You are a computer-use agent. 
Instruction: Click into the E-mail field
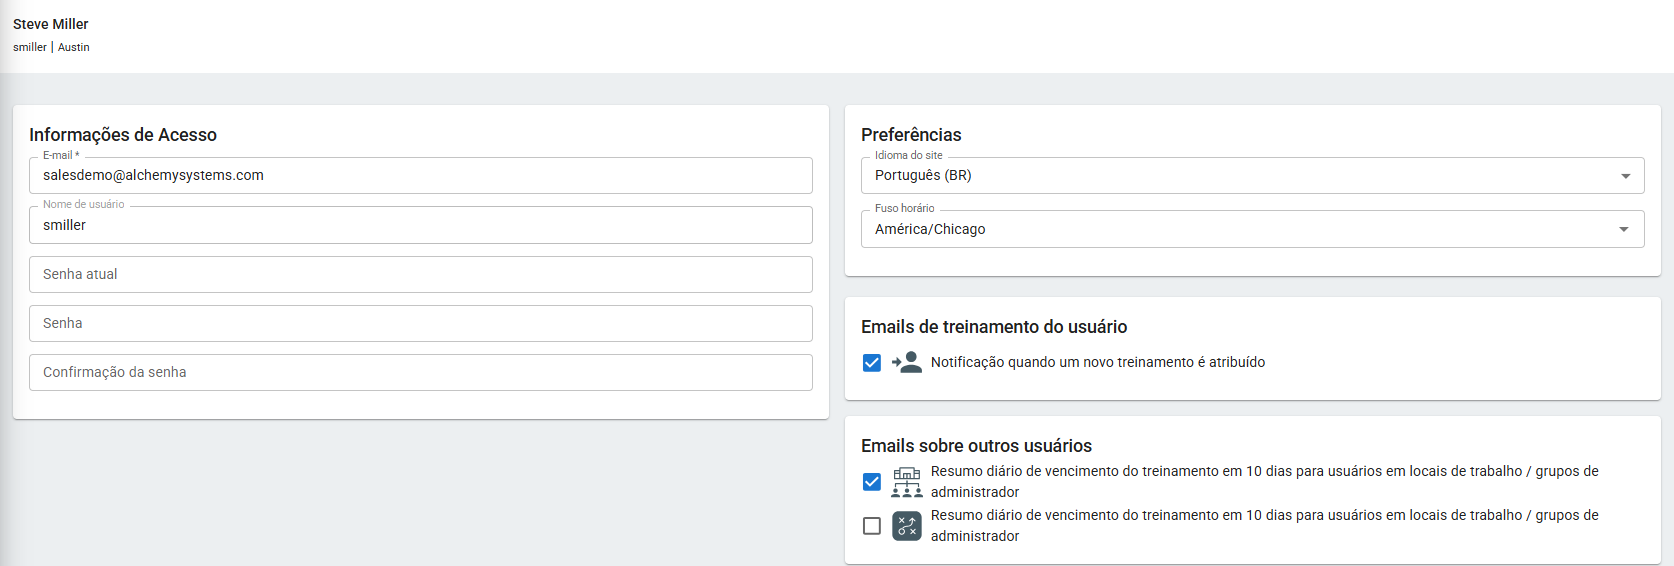pyautogui.click(x=420, y=175)
